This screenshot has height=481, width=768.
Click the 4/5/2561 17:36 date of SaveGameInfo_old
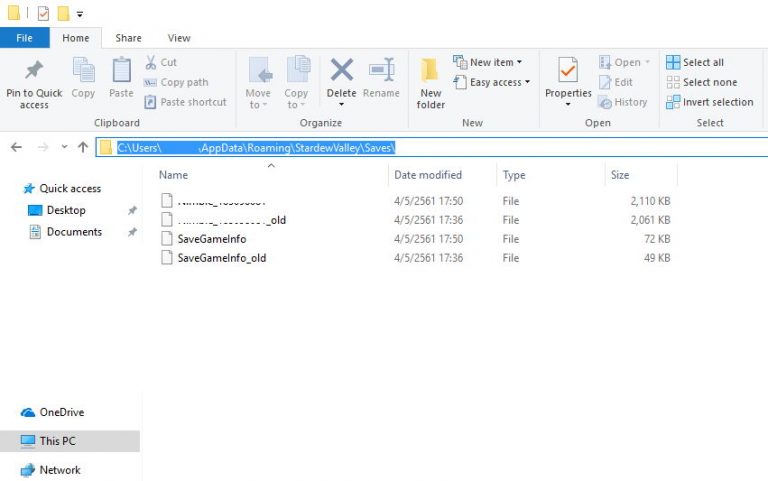tap(429, 258)
